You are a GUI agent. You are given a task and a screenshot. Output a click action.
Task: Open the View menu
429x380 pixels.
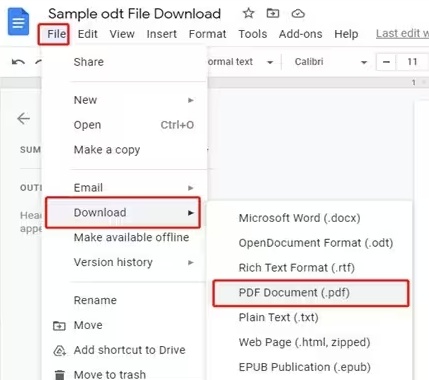coord(122,34)
